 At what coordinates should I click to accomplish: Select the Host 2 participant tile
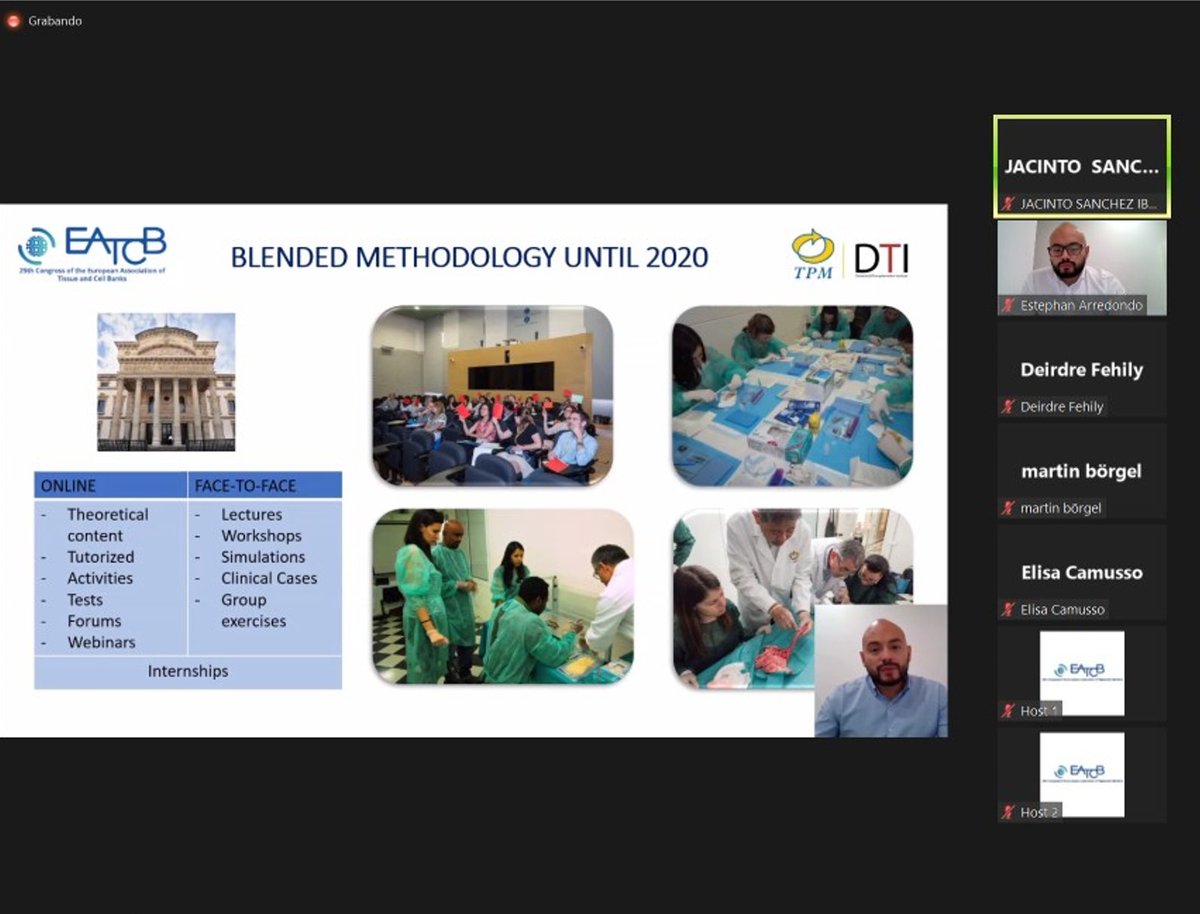(1081, 775)
